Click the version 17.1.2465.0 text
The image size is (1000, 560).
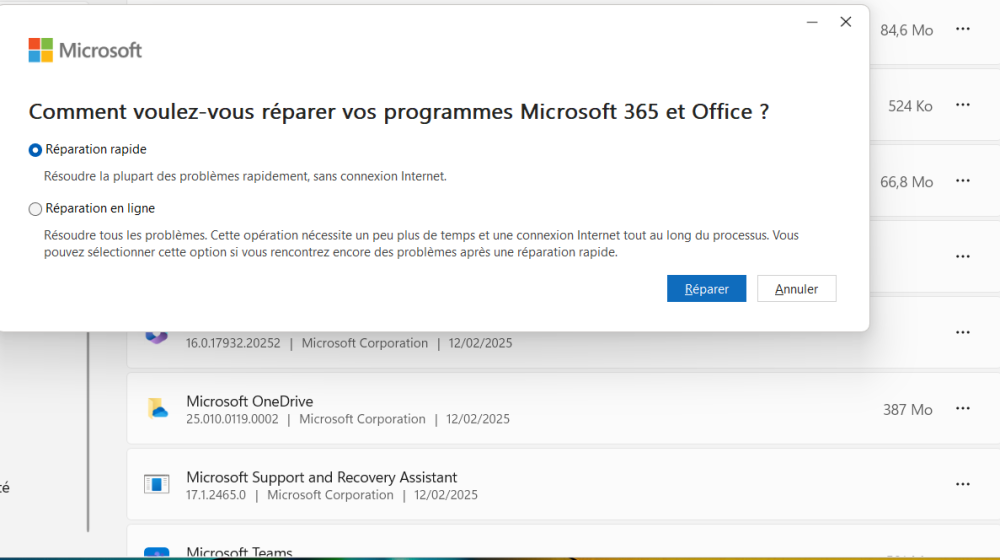click(x=216, y=495)
